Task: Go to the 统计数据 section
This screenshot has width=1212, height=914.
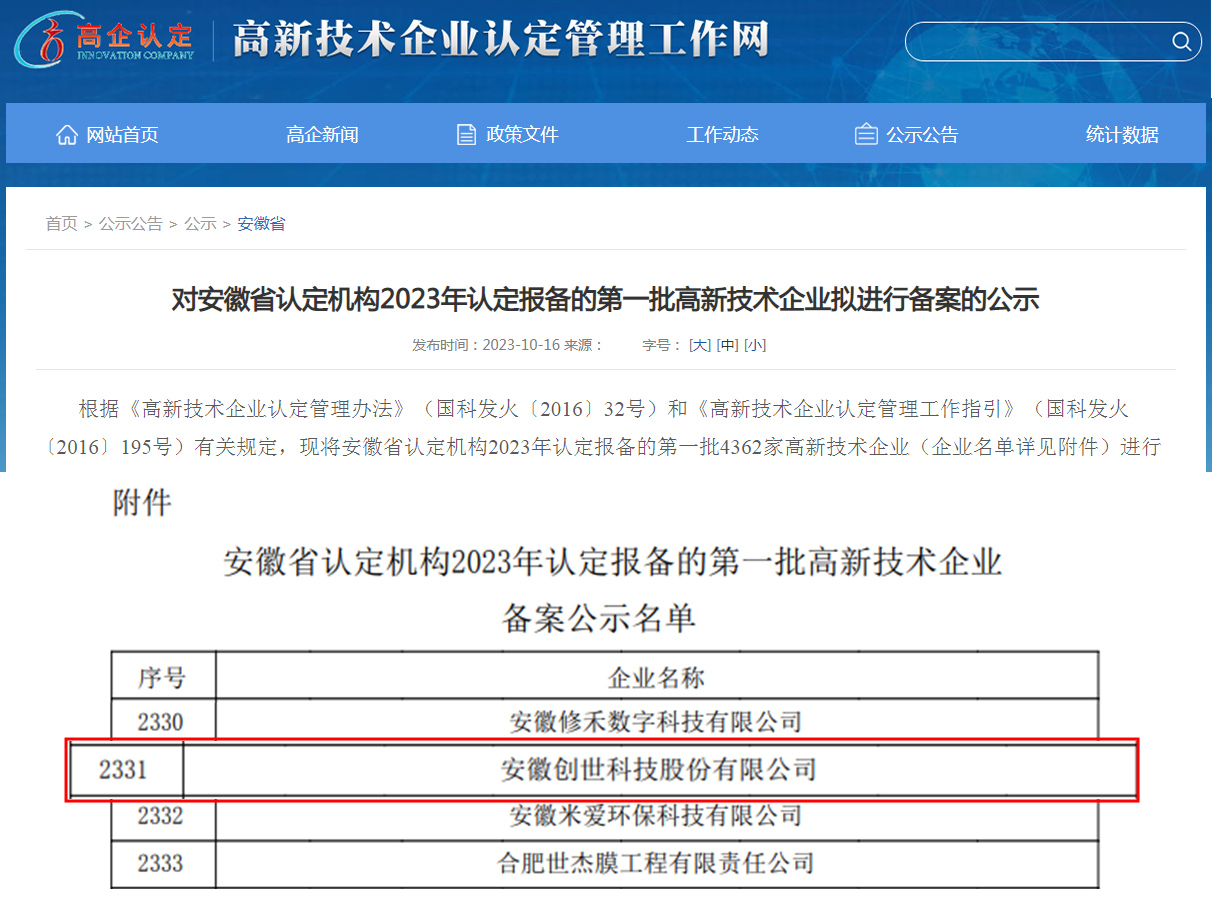Action: click(x=1122, y=135)
